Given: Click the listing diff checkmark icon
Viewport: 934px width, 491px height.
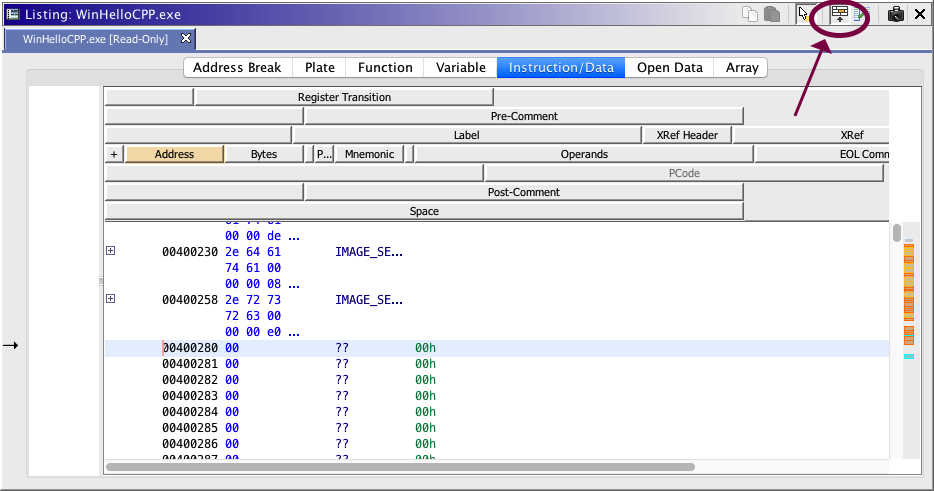Looking at the screenshot, I should (x=859, y=14).
